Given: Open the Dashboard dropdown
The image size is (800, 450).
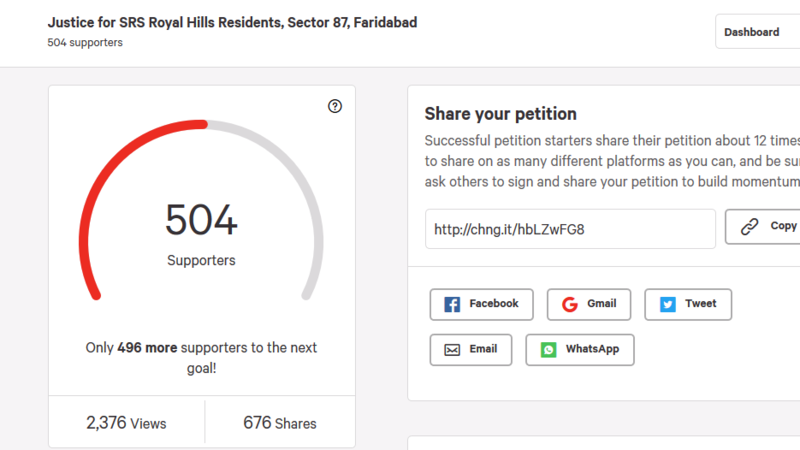Looking at the screenshot, I should [757, 32].
